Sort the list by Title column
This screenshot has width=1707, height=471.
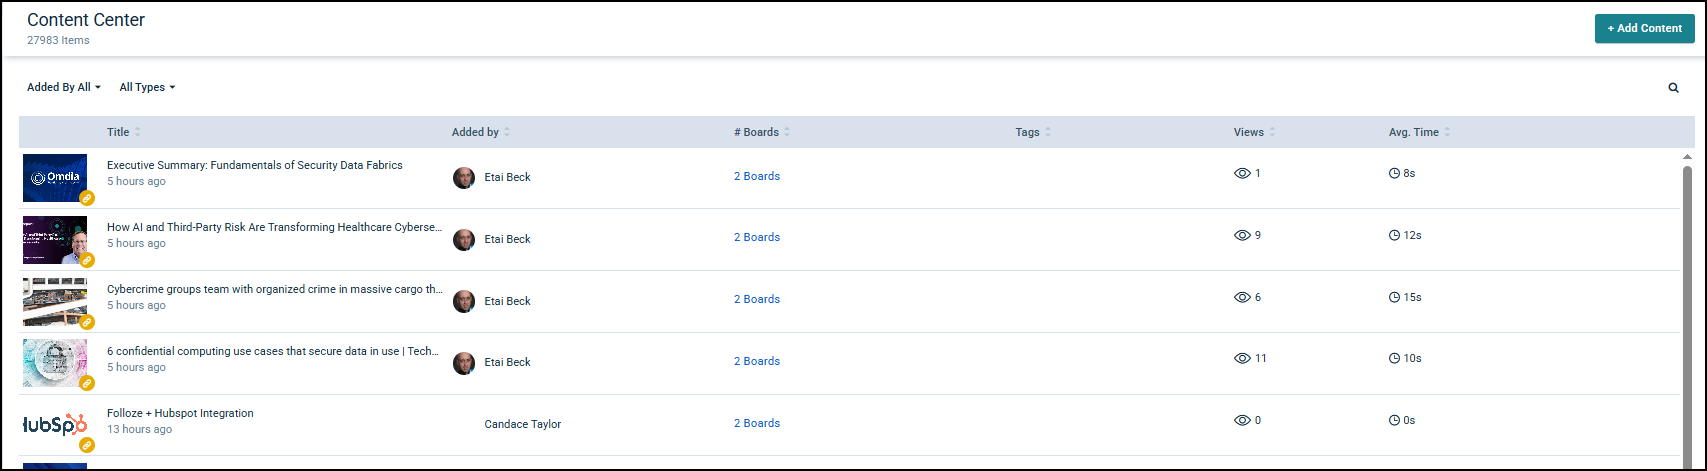tap(118, 132)
